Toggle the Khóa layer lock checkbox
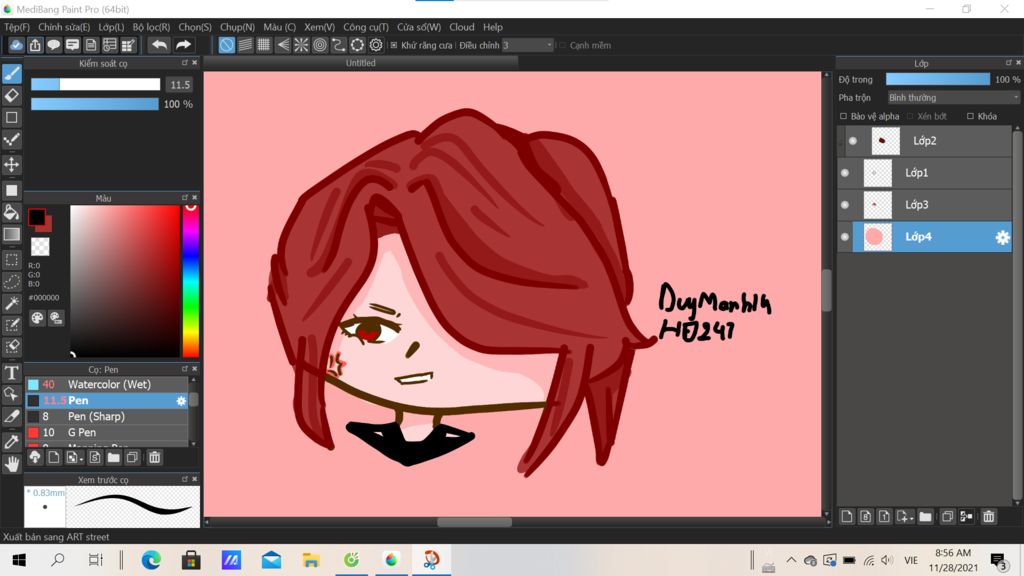 click(970, 116)
